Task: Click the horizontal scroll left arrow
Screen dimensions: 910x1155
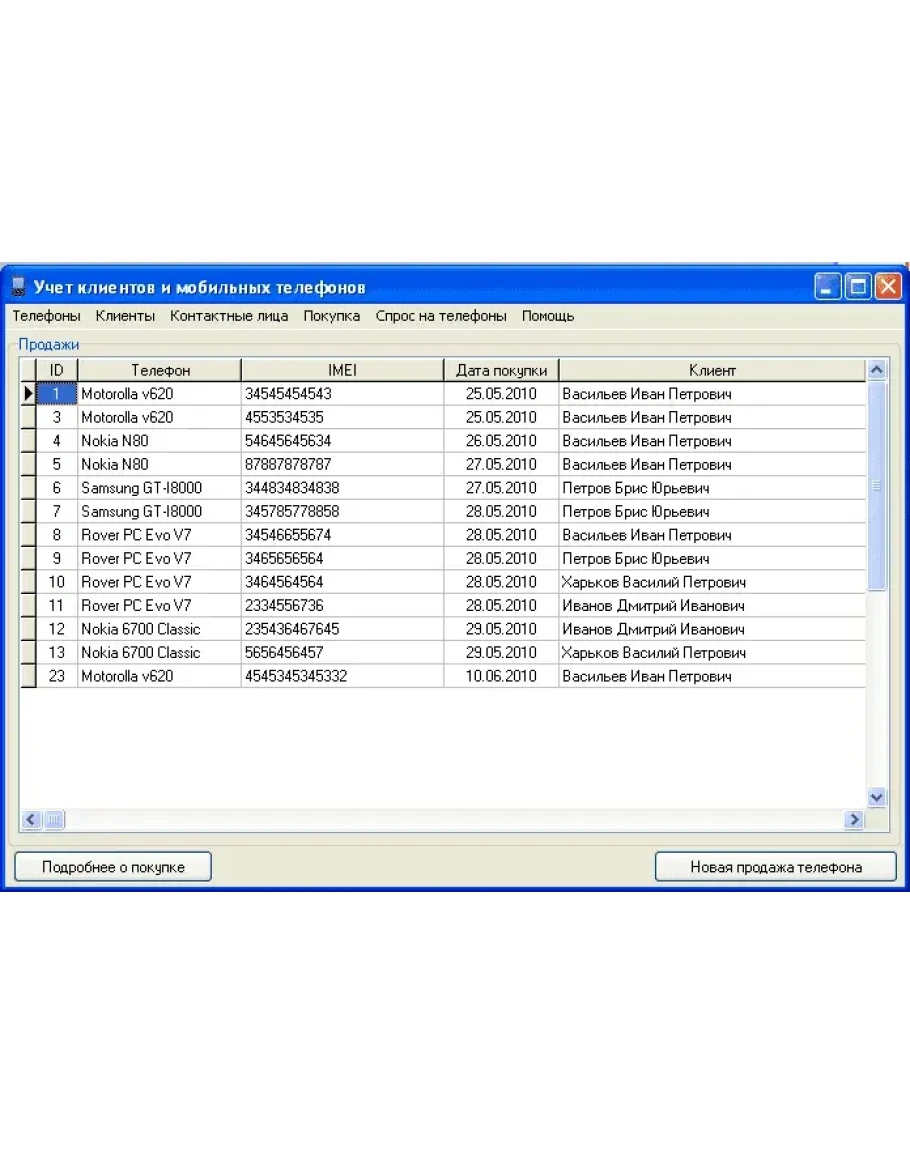Action: click(30, 820)
